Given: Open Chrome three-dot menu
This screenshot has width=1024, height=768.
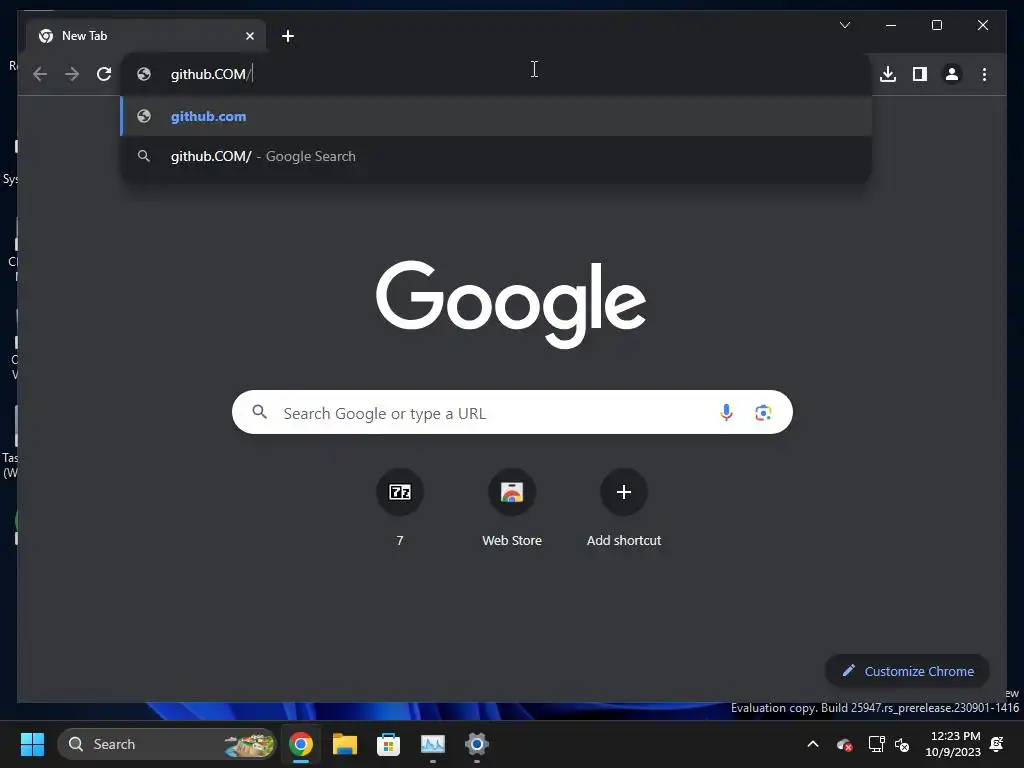Looking at the screenshot, I should [x=984, y=74].
